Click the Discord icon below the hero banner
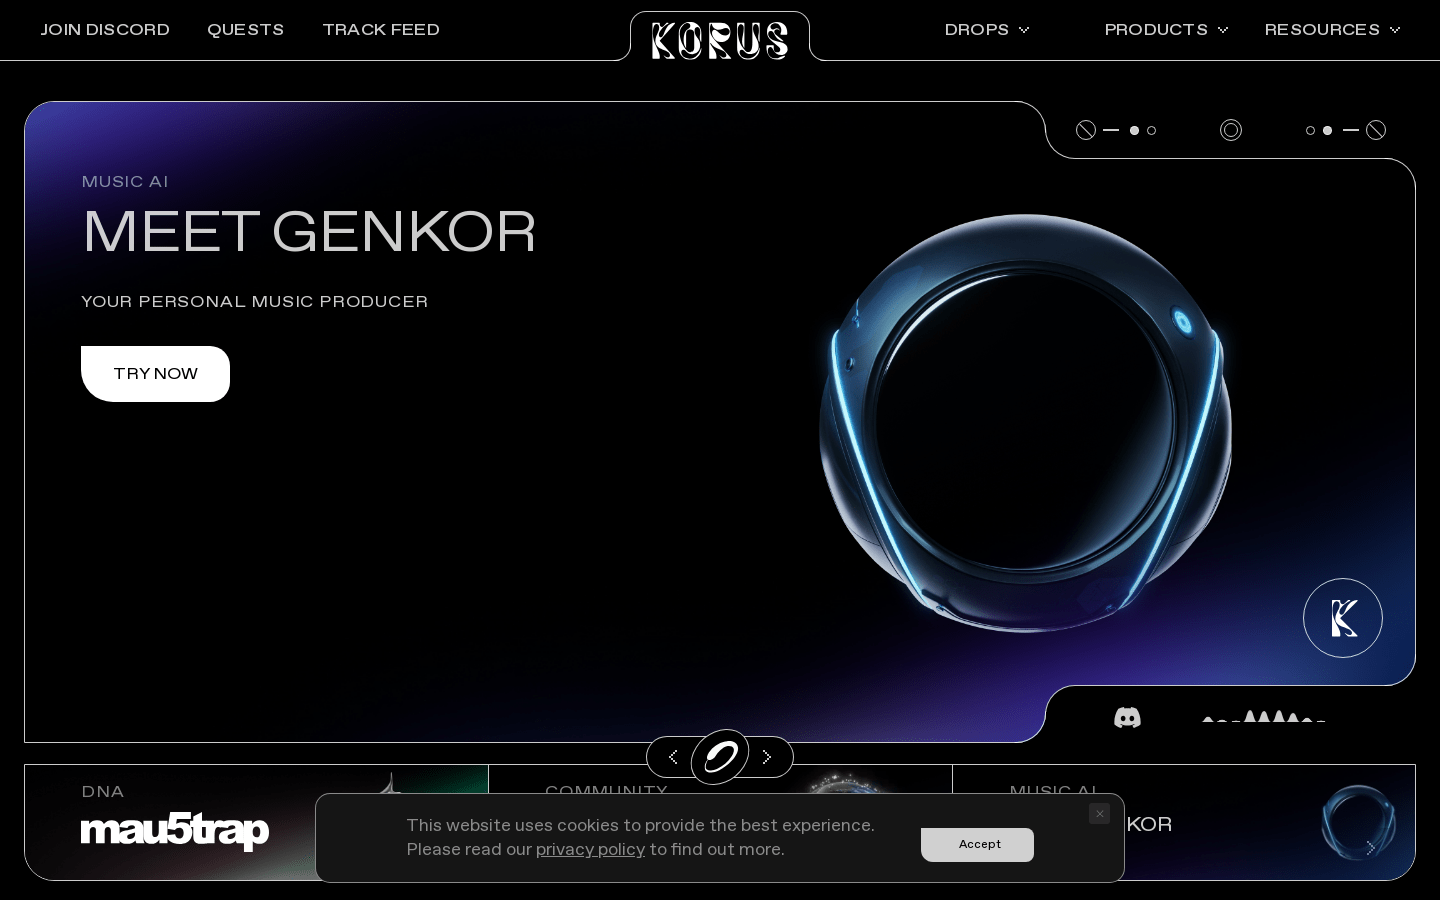This screenshot has width=1440, height=900. [x=1127, y=717]
